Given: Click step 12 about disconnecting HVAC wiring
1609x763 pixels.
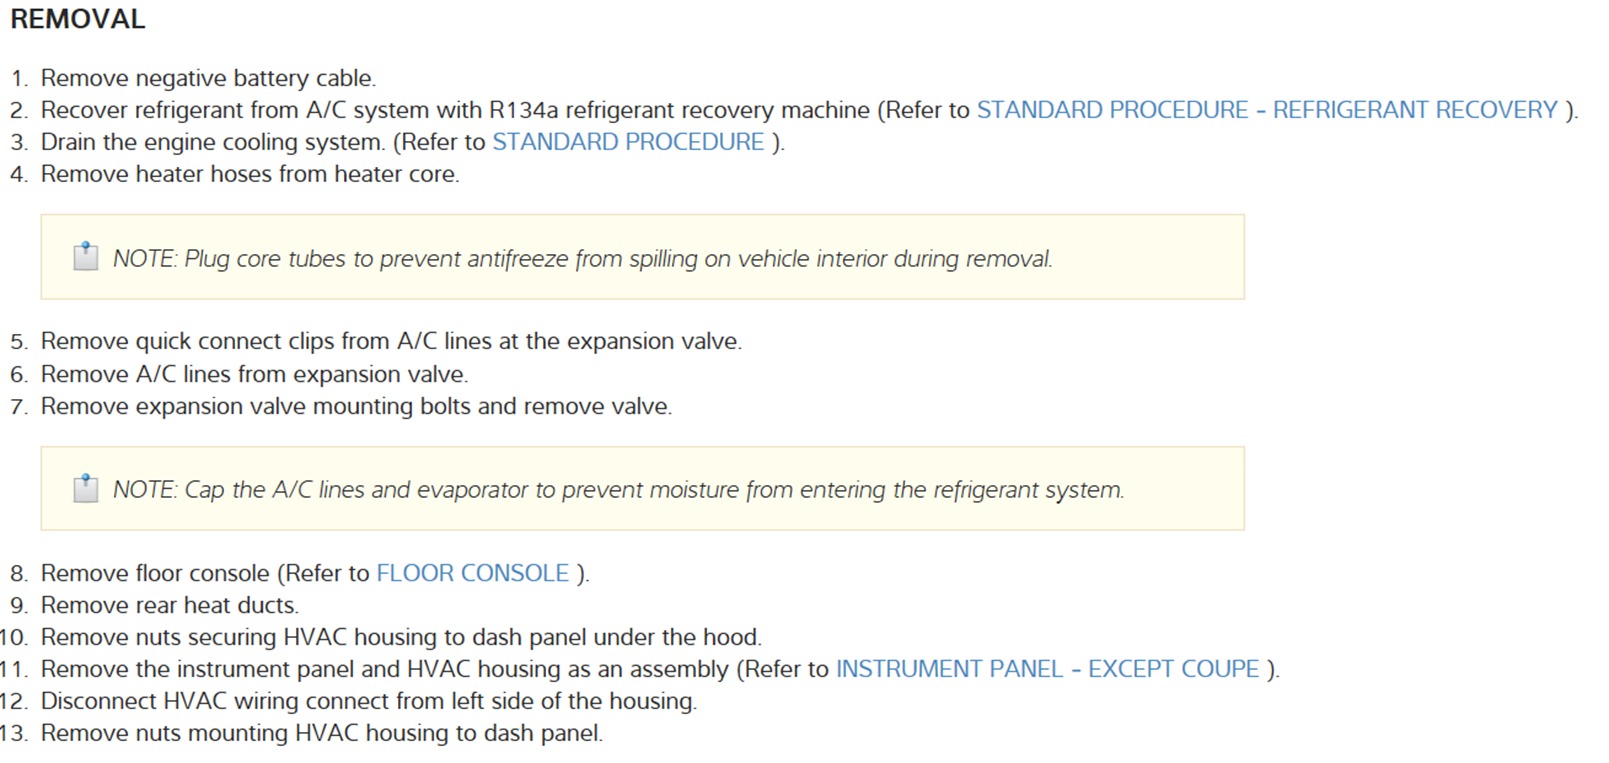Looking at the screenshot, I should (368, 701).
